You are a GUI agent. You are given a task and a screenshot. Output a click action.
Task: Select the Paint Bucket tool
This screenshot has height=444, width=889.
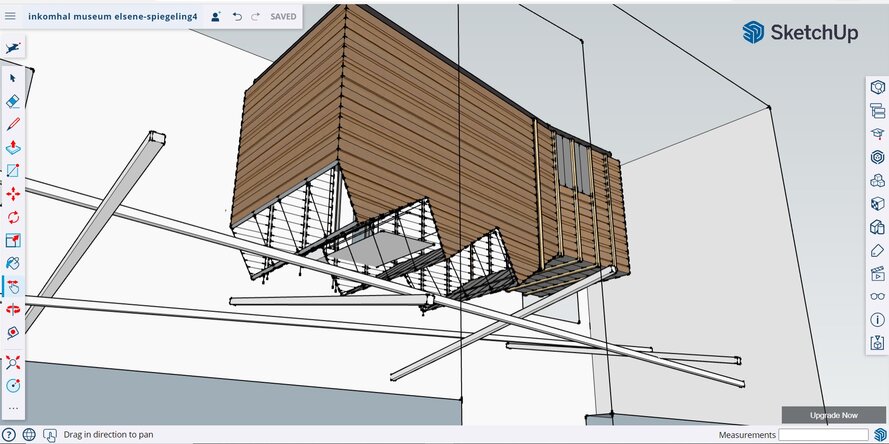coord(13,263)
